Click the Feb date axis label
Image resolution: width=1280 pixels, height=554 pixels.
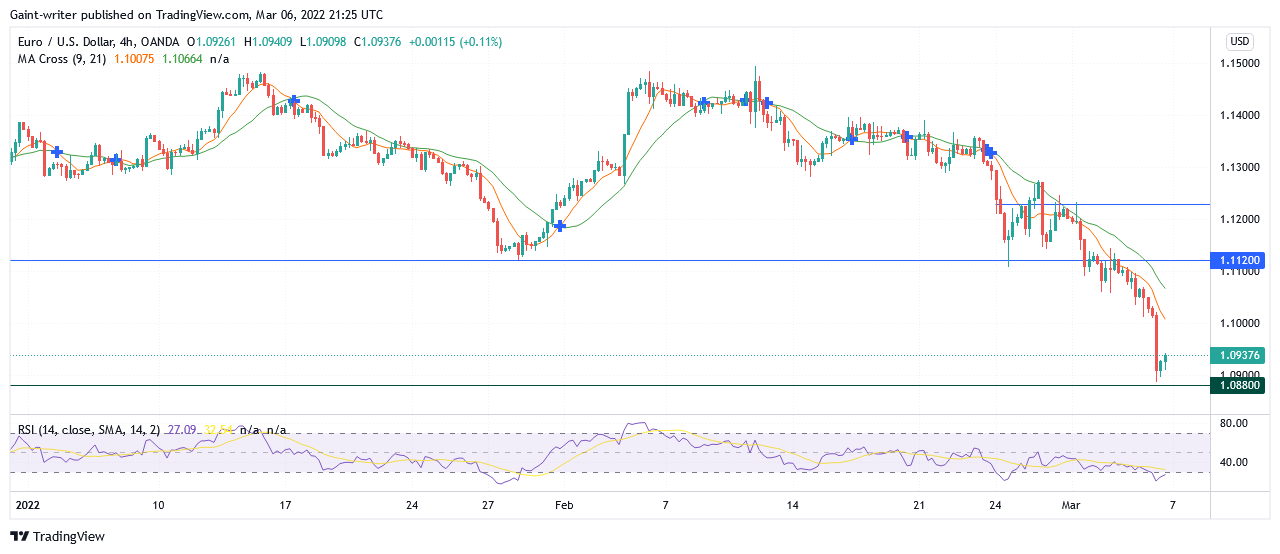click(563, 506)
